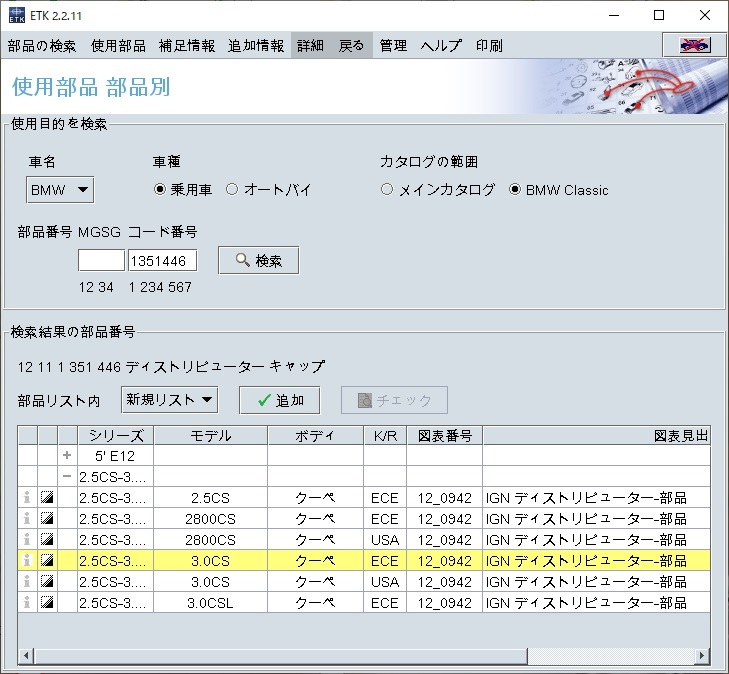Open info icon for 2800CS USA row
The width and height of the screenshot is (729, 674).
point(27,540)
